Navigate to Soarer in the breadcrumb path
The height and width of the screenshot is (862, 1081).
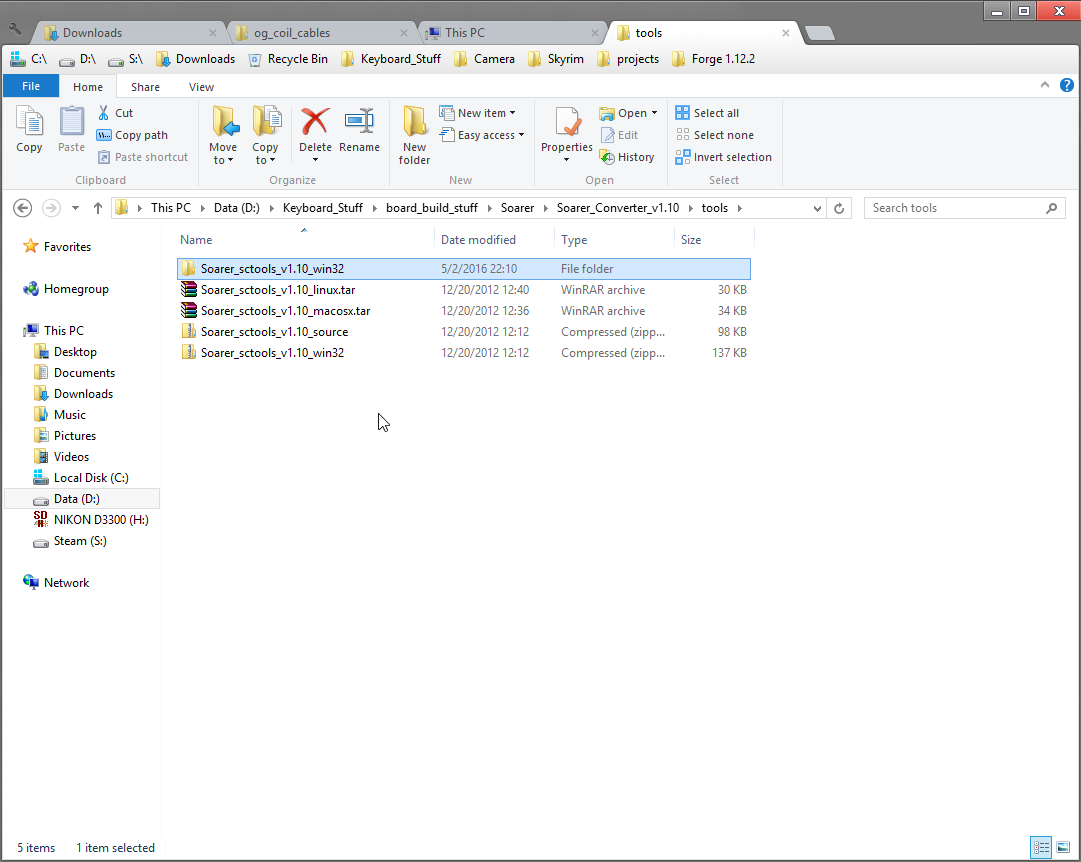click(517, 208)
